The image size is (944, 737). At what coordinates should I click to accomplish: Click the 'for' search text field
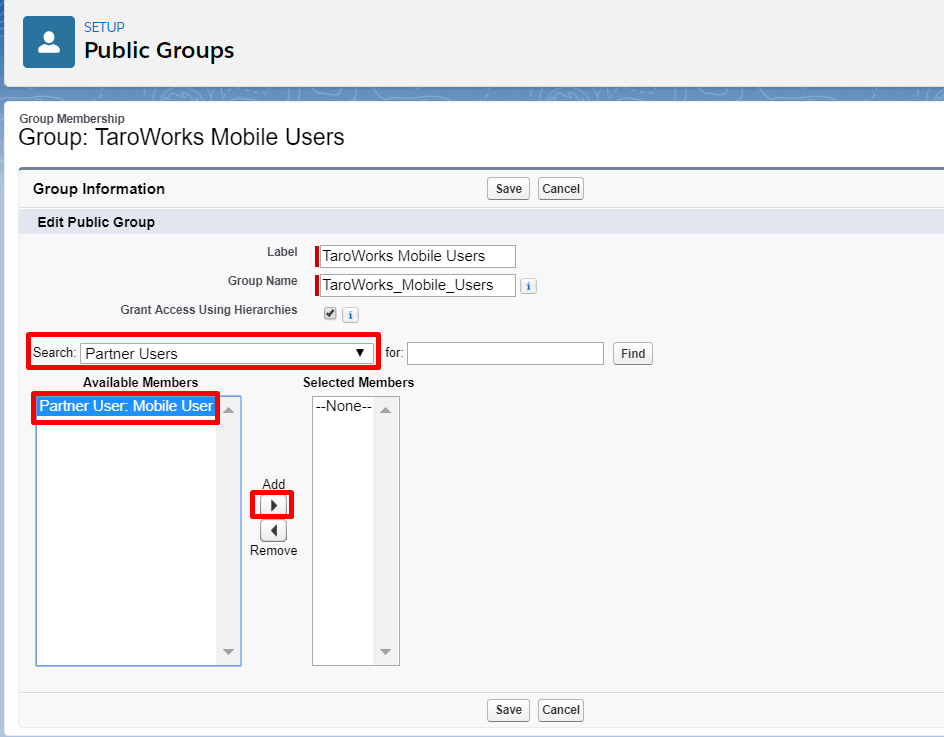click(x=505, y=353)
